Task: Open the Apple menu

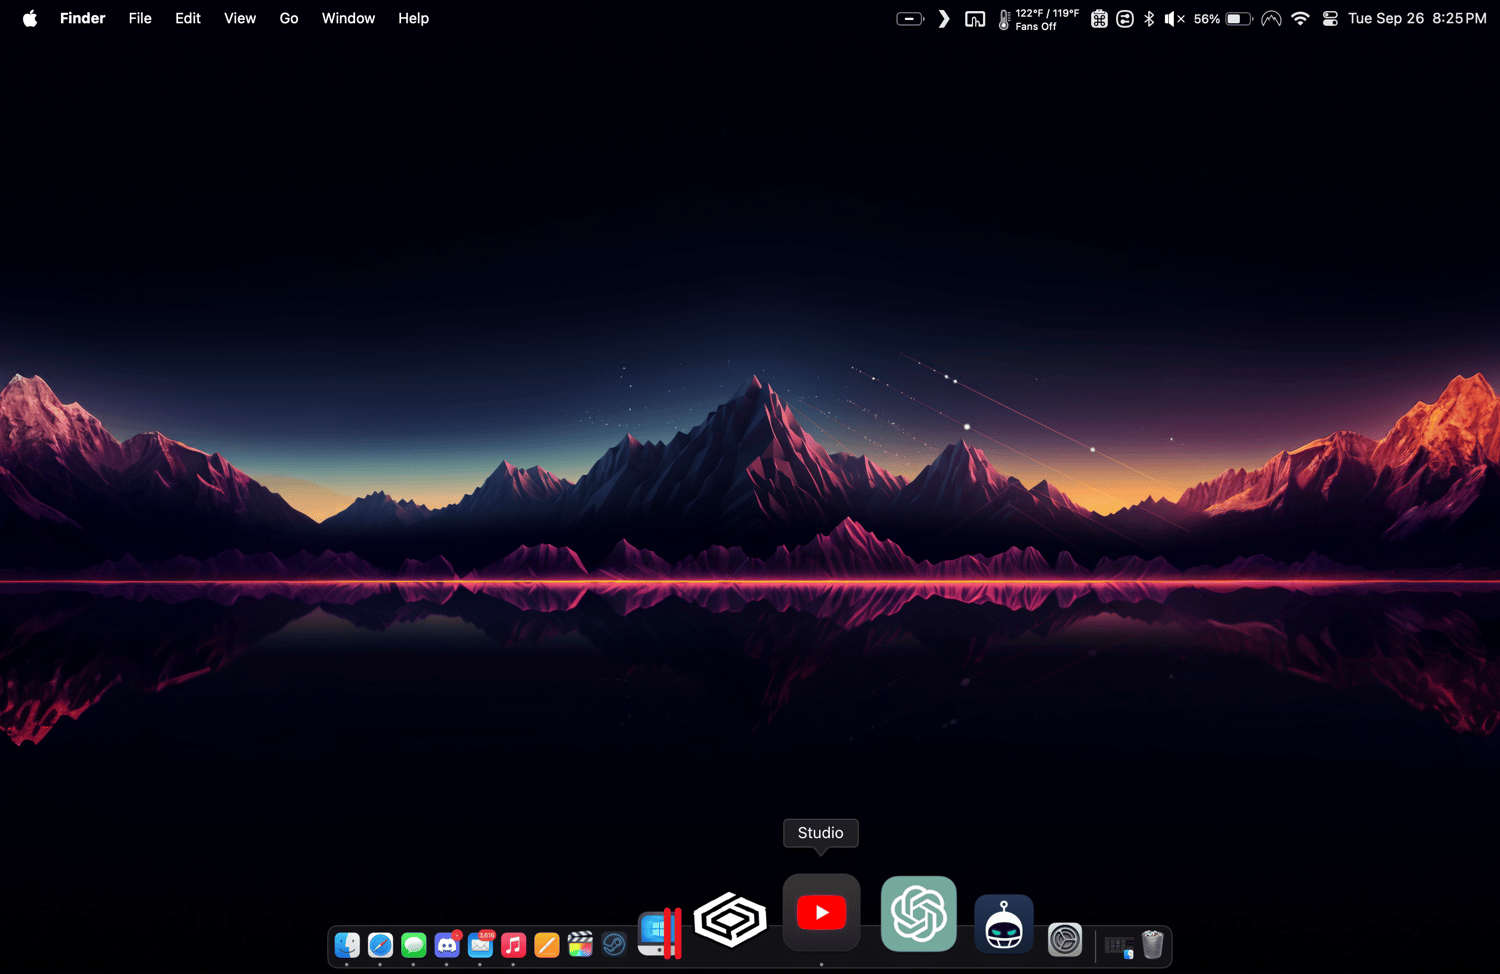Action: 30,18
